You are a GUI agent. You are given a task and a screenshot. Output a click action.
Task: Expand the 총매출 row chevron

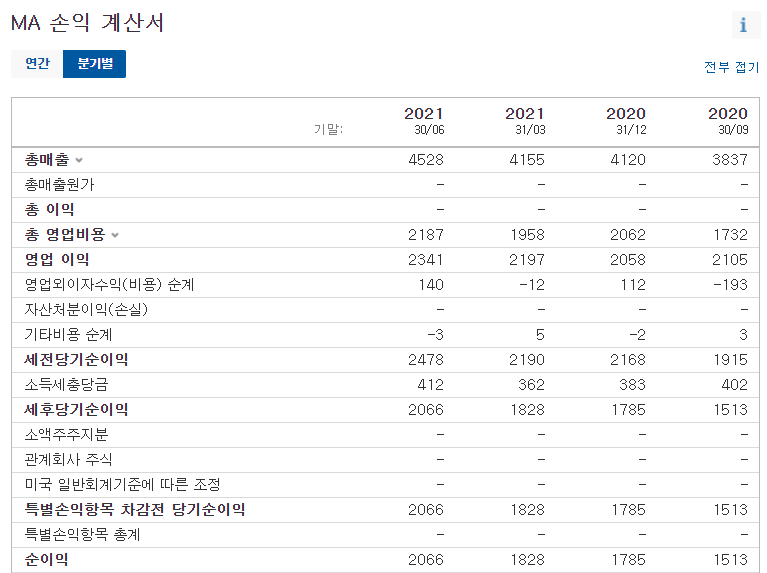79,160
